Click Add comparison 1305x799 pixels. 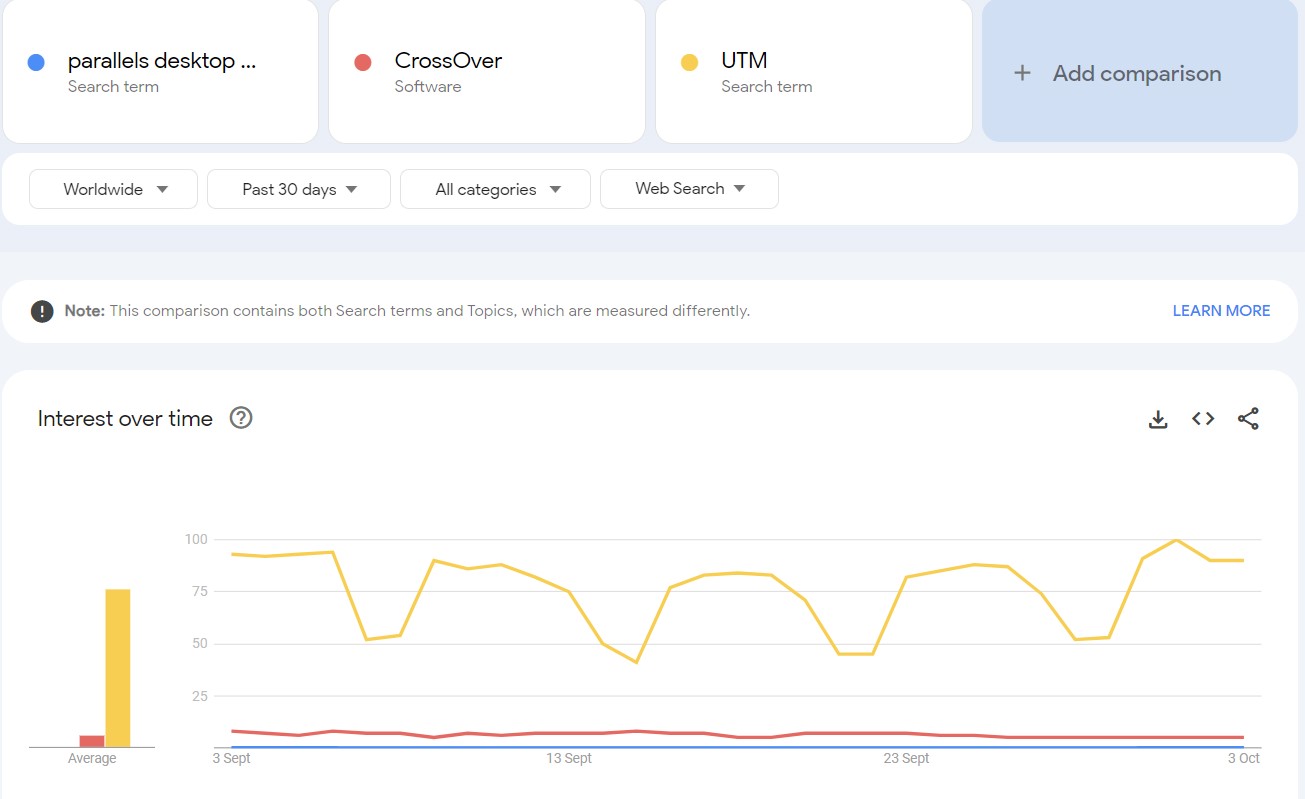click(x=1140, y=71)
